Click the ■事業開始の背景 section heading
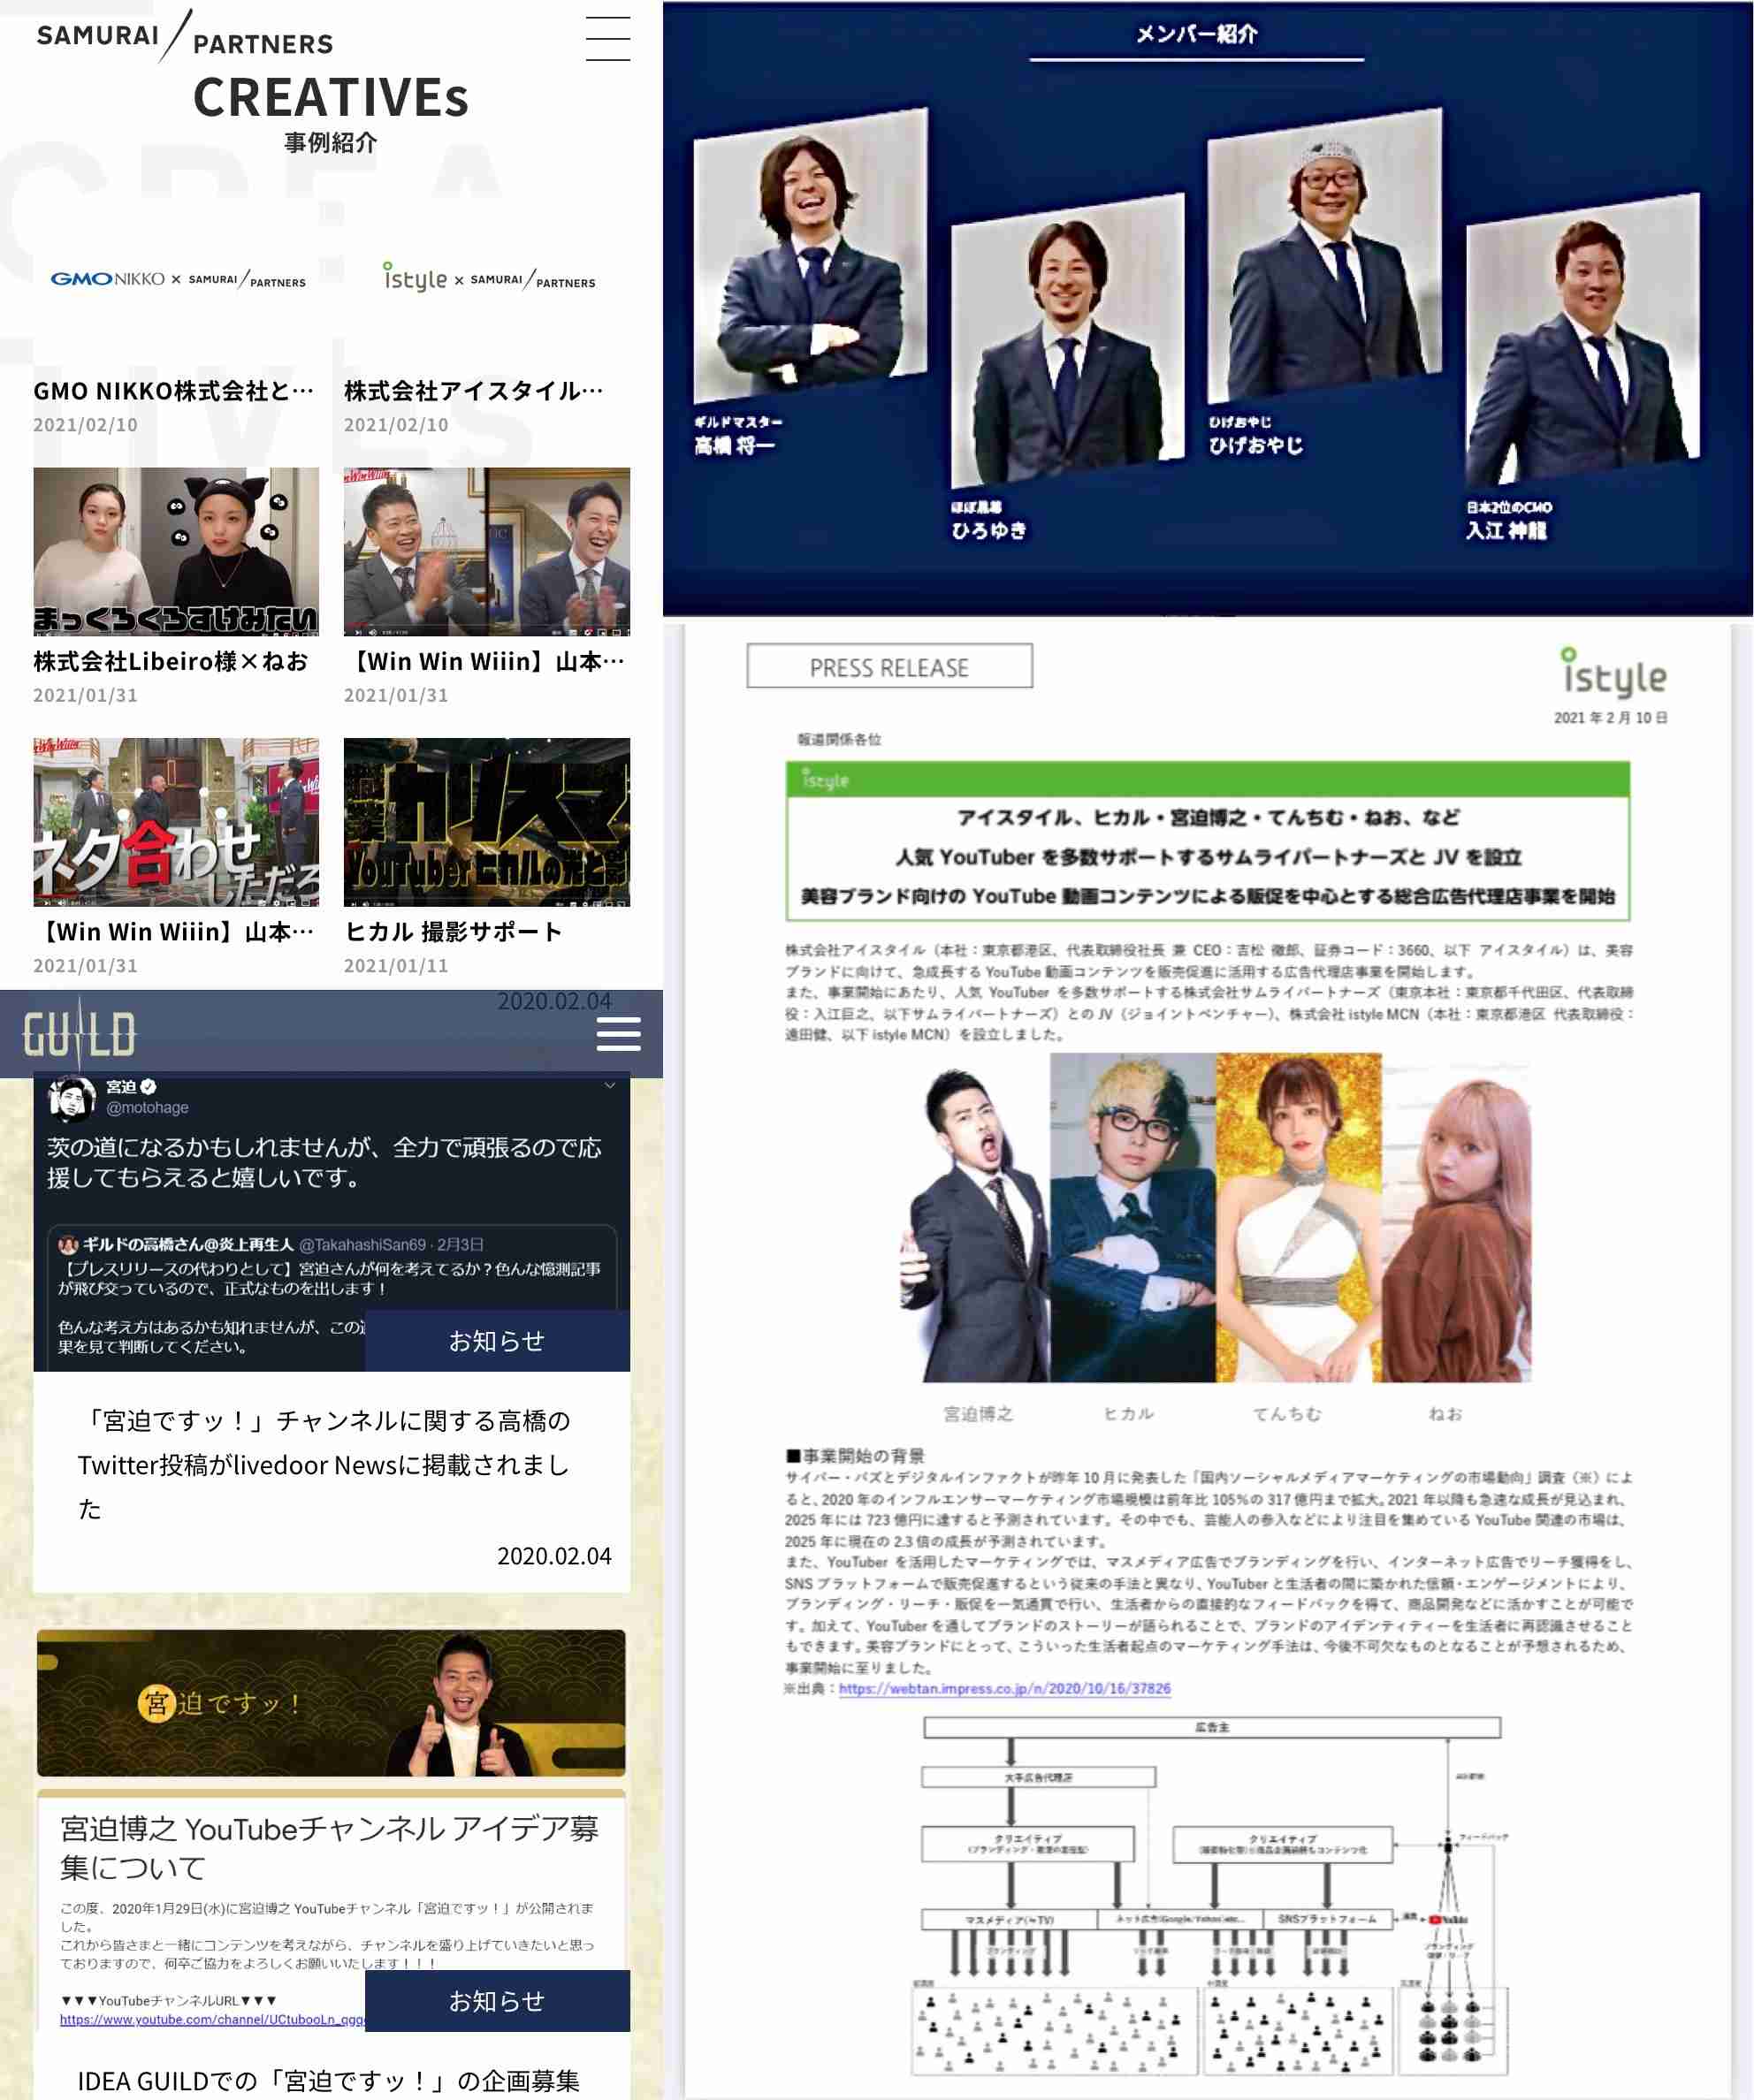 pos(855,1456)
